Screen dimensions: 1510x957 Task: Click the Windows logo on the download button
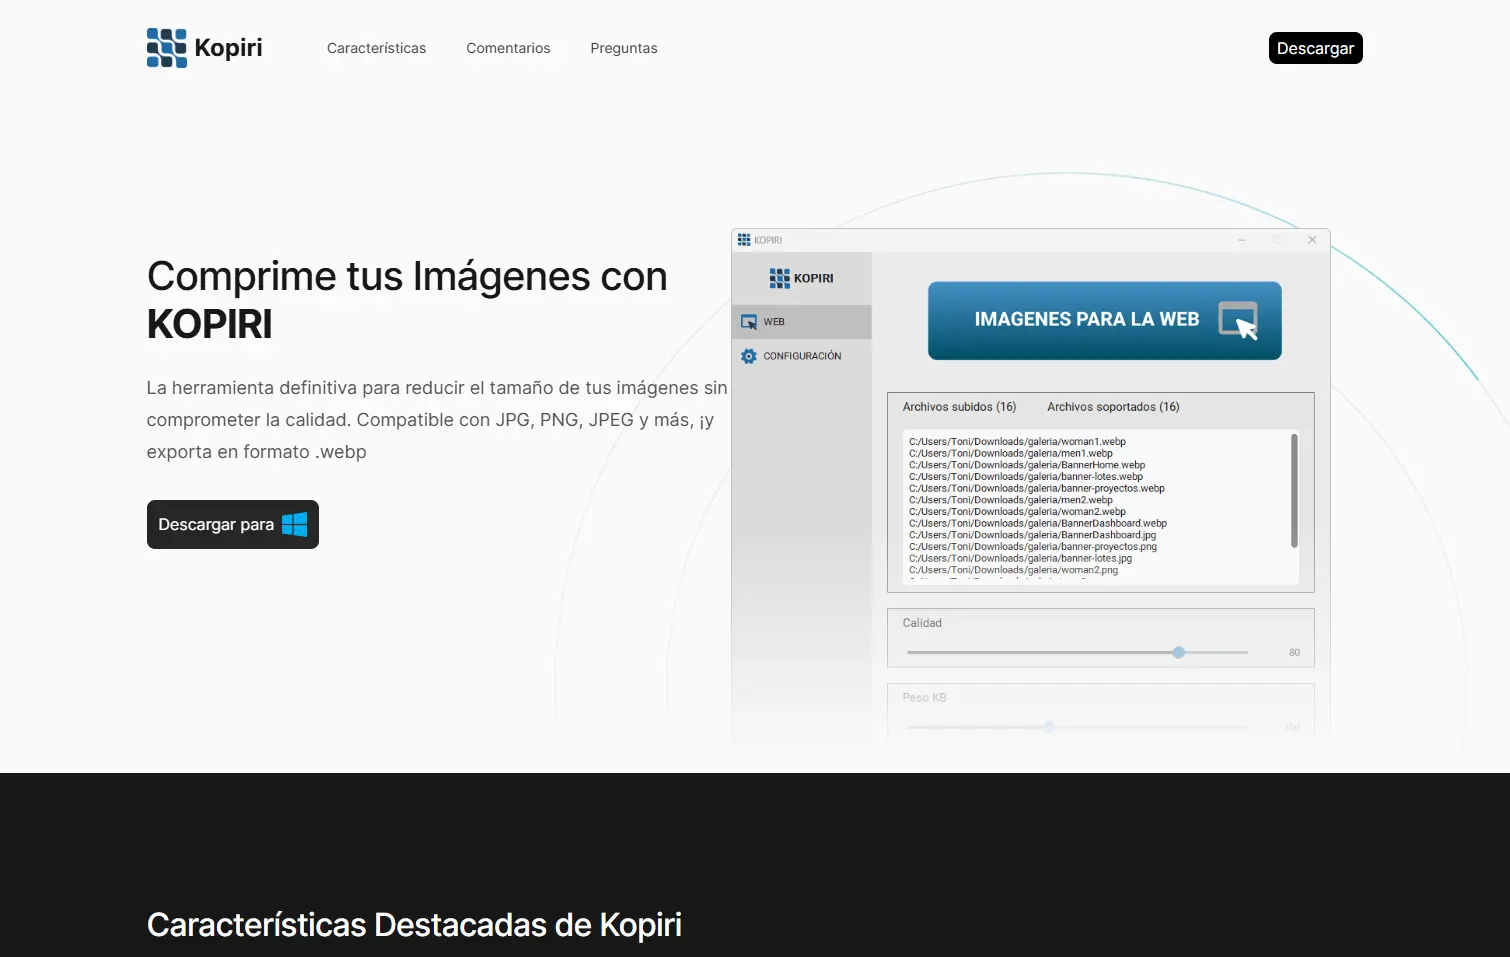point(295,523)
